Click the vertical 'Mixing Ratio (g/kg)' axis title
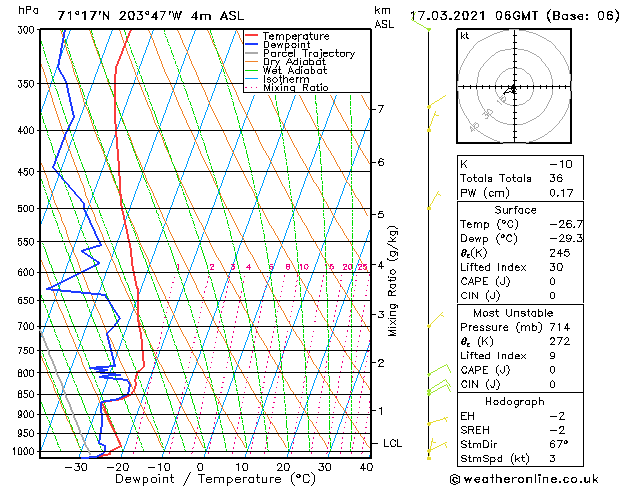629x486 pixels. click(392, 281)
